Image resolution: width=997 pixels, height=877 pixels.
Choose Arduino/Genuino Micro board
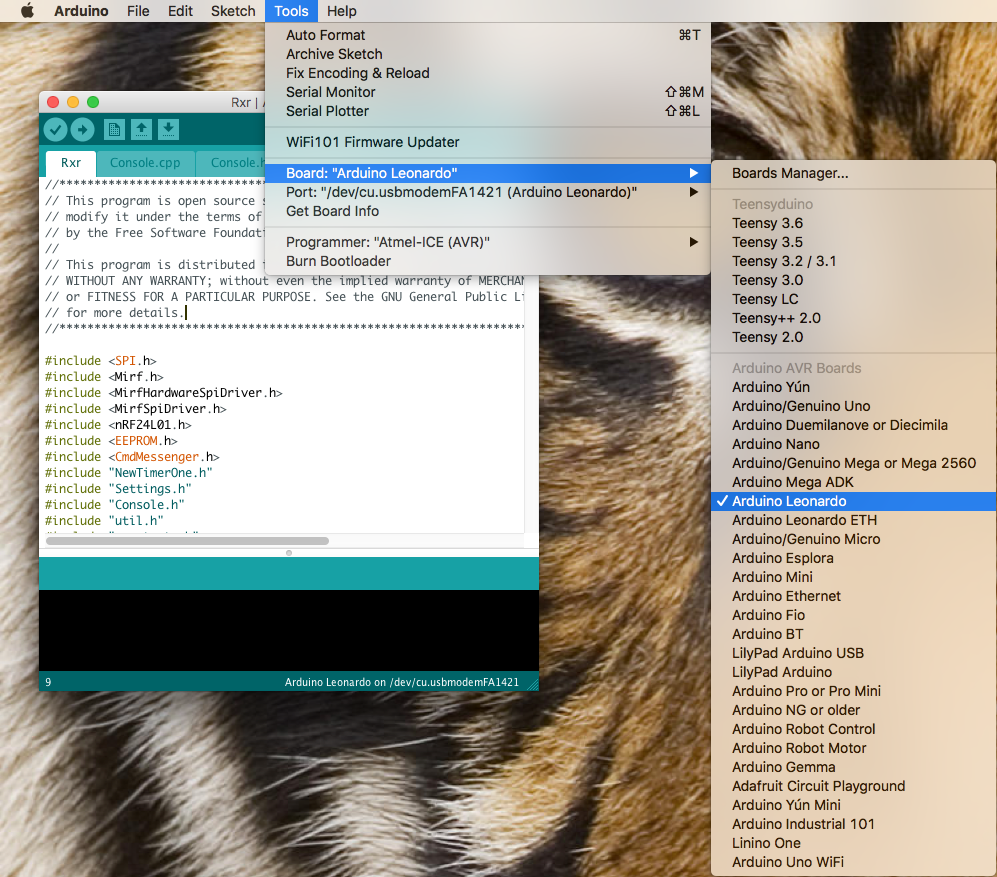[854, 539]
